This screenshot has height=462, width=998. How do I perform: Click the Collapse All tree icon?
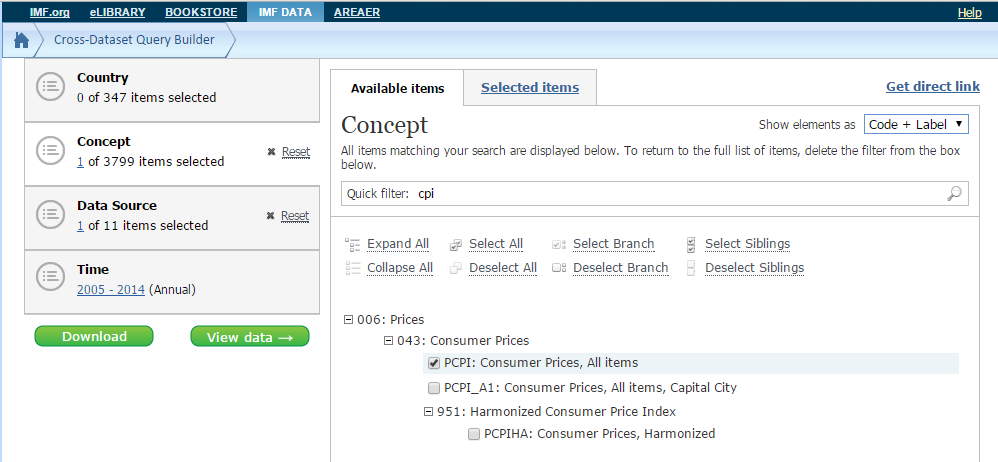pos(352,268)
